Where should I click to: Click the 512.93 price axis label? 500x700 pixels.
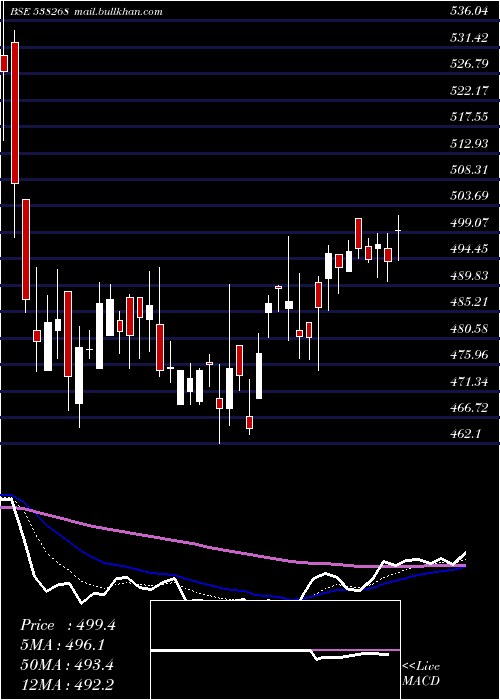coord(469,144)
